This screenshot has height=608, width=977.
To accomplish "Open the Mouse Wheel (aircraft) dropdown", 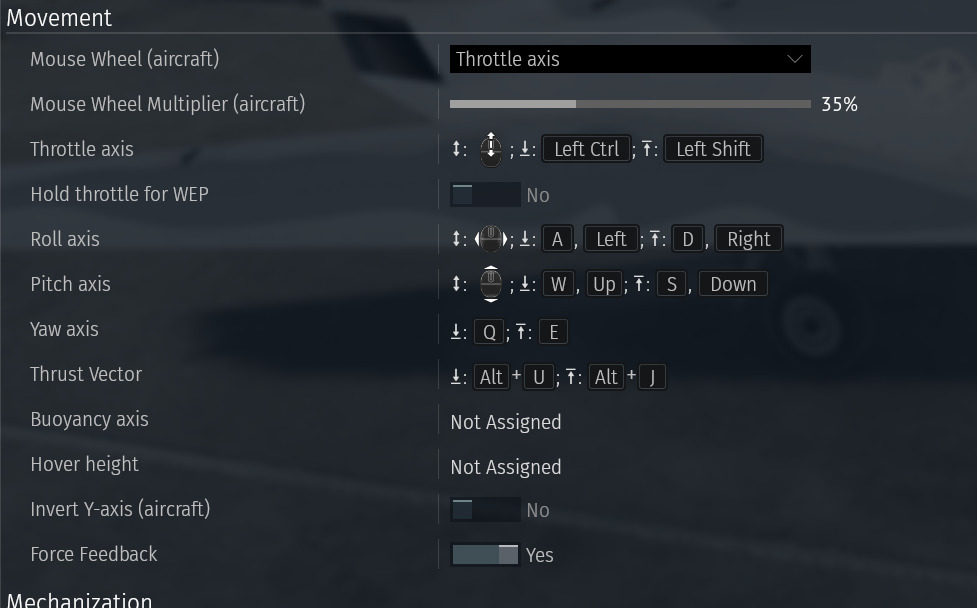I will (x=630, y=60).
